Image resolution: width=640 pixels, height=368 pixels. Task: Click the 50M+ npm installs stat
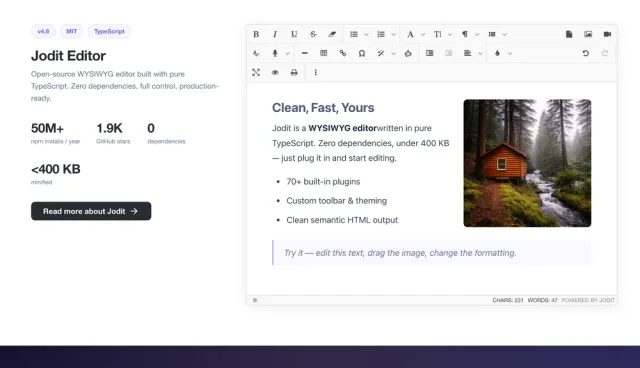[56, 133]
